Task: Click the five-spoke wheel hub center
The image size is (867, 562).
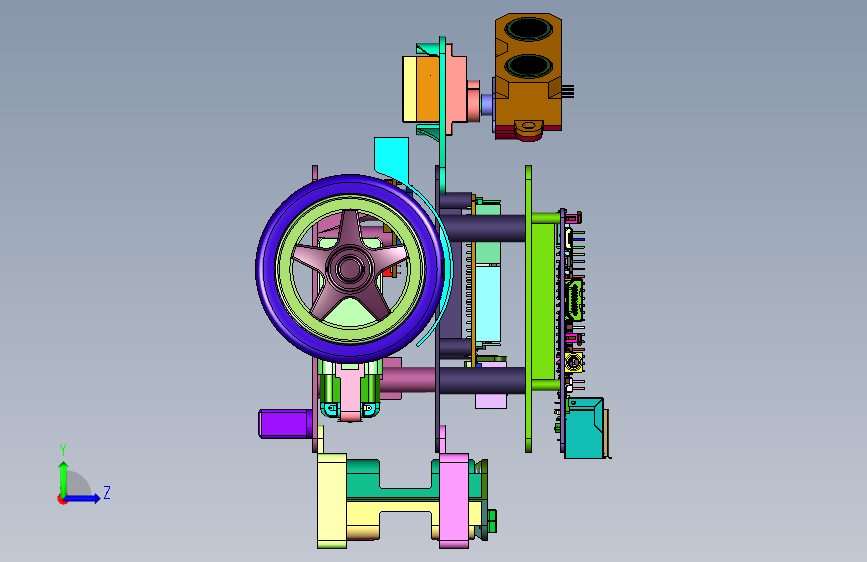Action: (x=349, y=269)
